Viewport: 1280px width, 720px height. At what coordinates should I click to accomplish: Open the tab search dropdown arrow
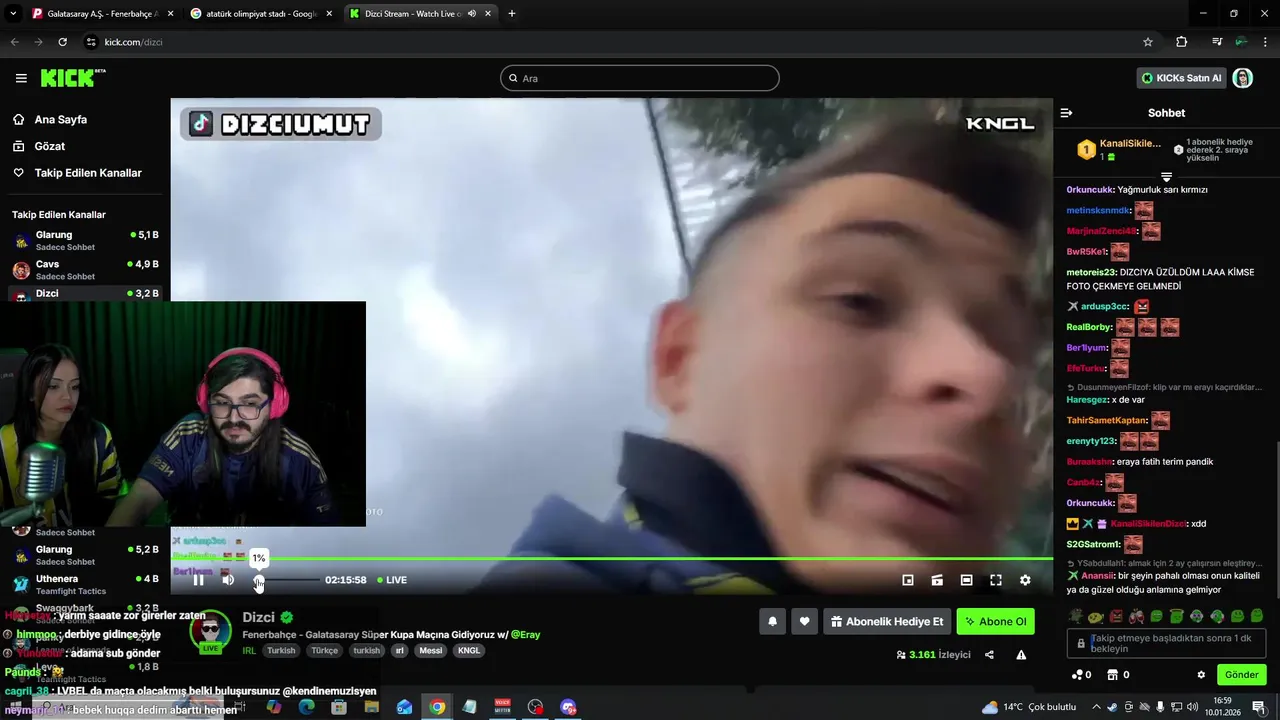coord(13,14)
